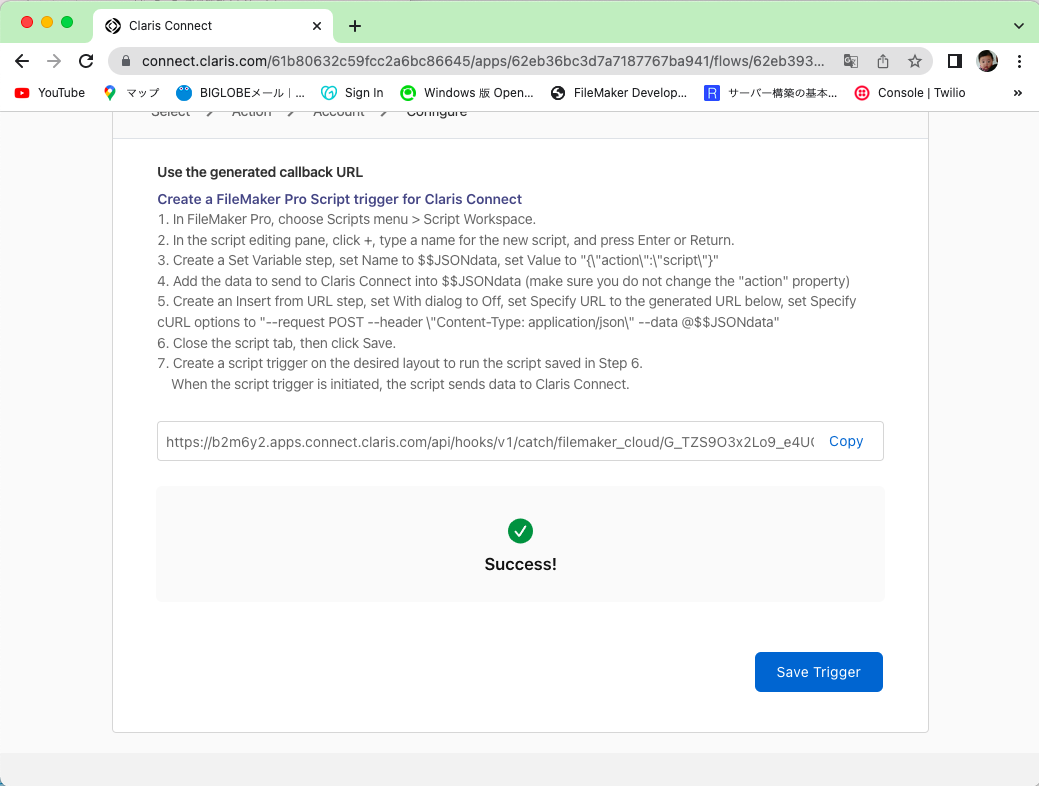Click the Save Trigger button
The height and width of the screenshot is (786, 1039).
click(x=818, y=672)
